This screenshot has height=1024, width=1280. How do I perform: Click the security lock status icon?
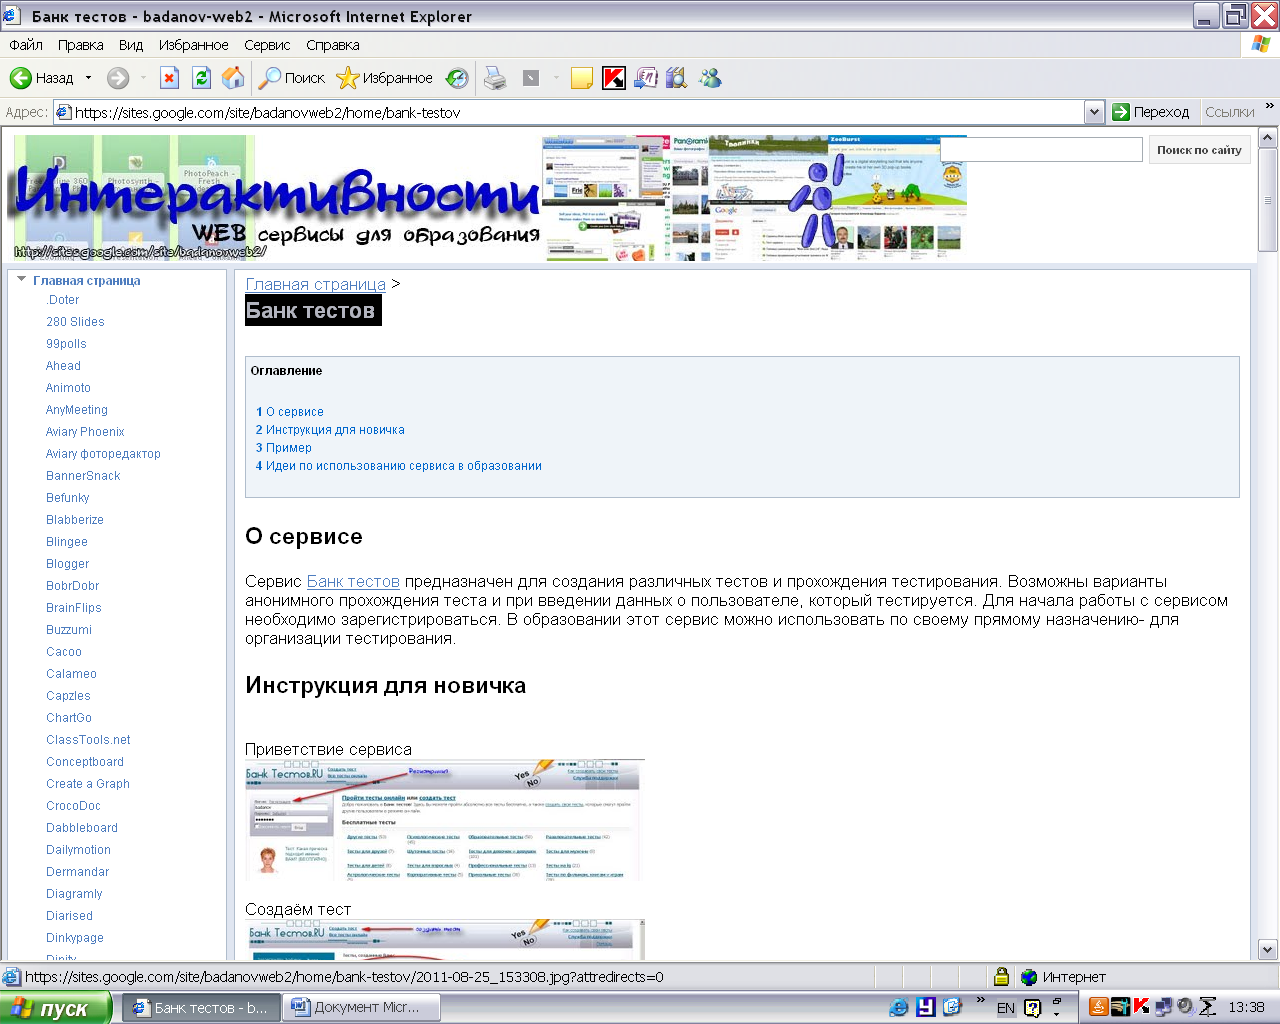(x=1001, y=977)
